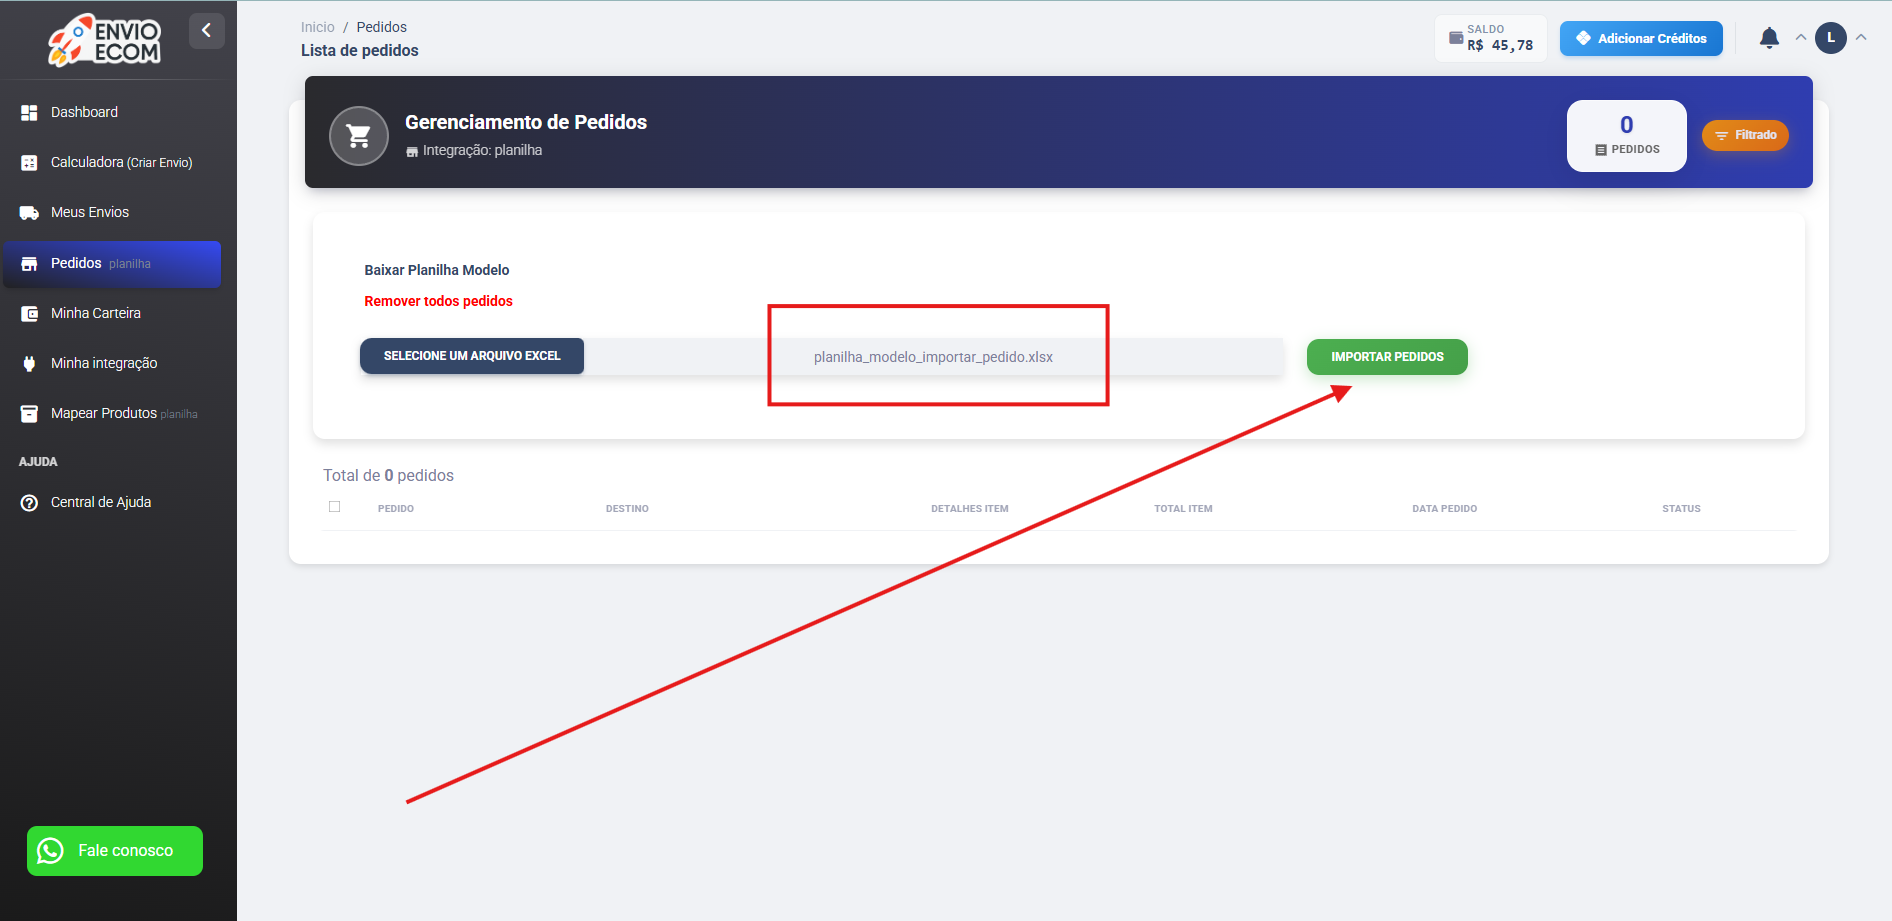This screenshot has height=921, width=1892.
Task: Collapse the sidebar with the chevron button
Action: (x=206, y=31)
